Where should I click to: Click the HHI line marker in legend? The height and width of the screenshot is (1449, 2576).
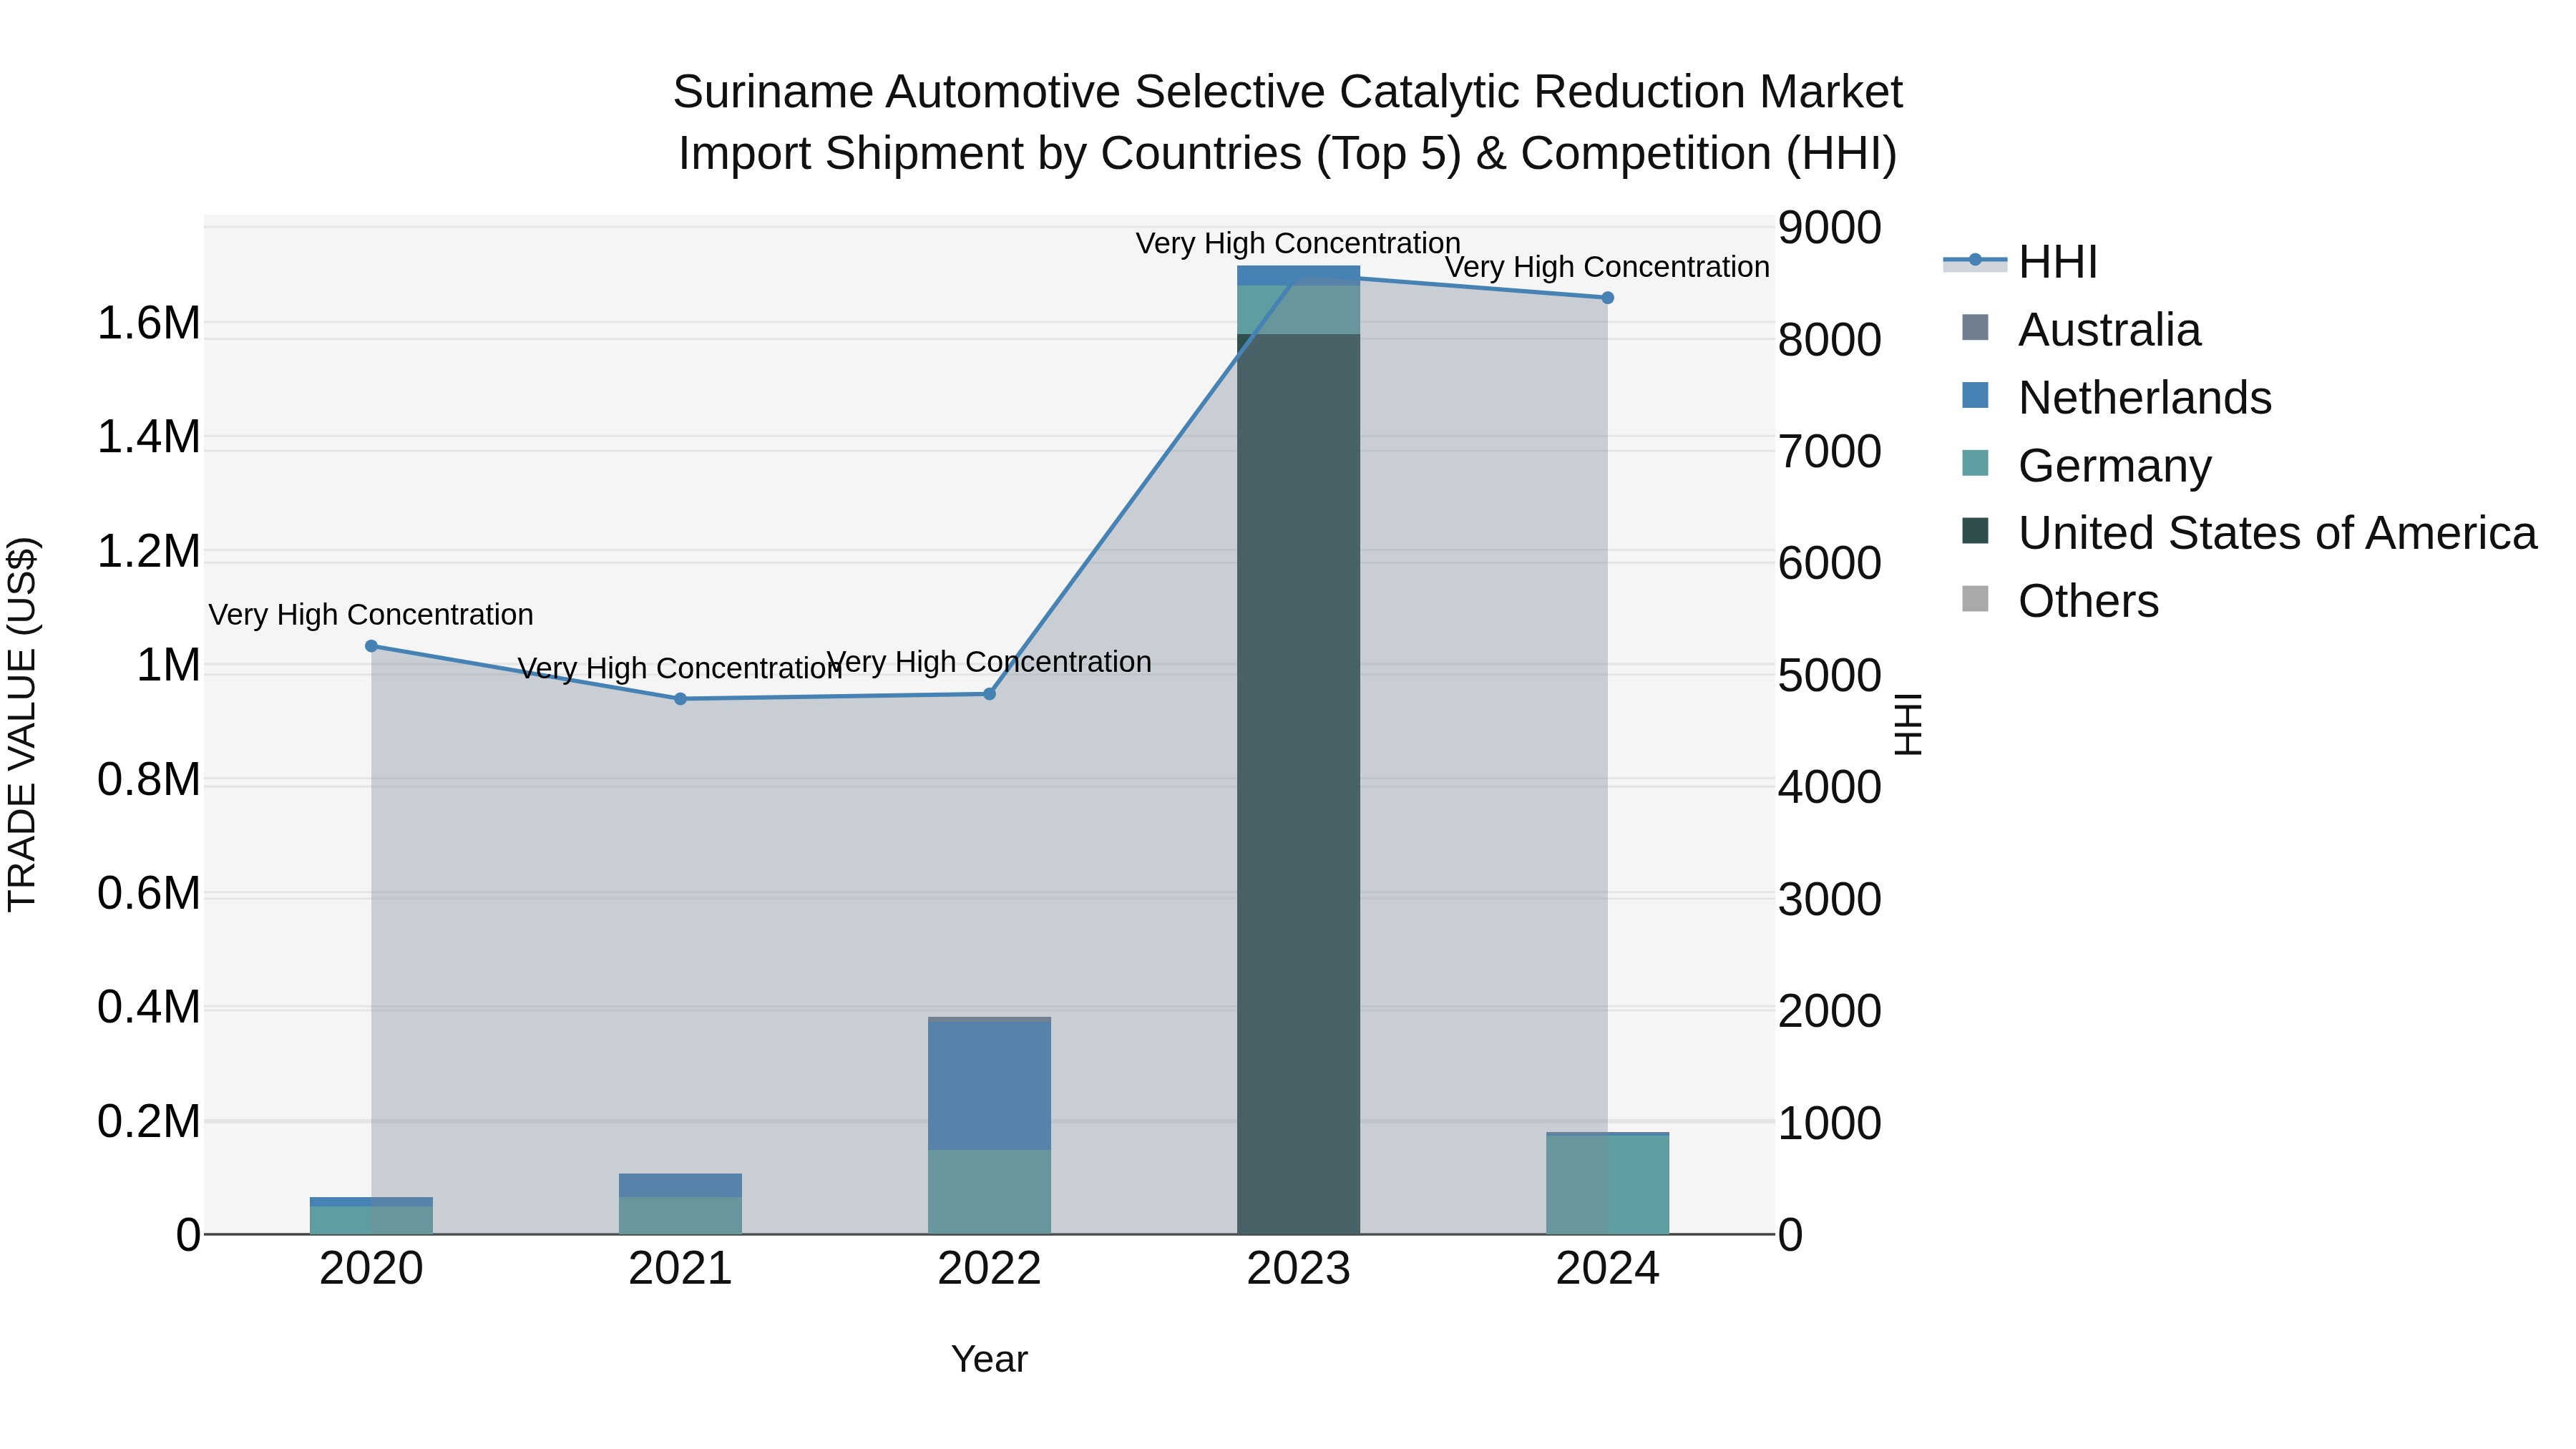point(1975,260)
